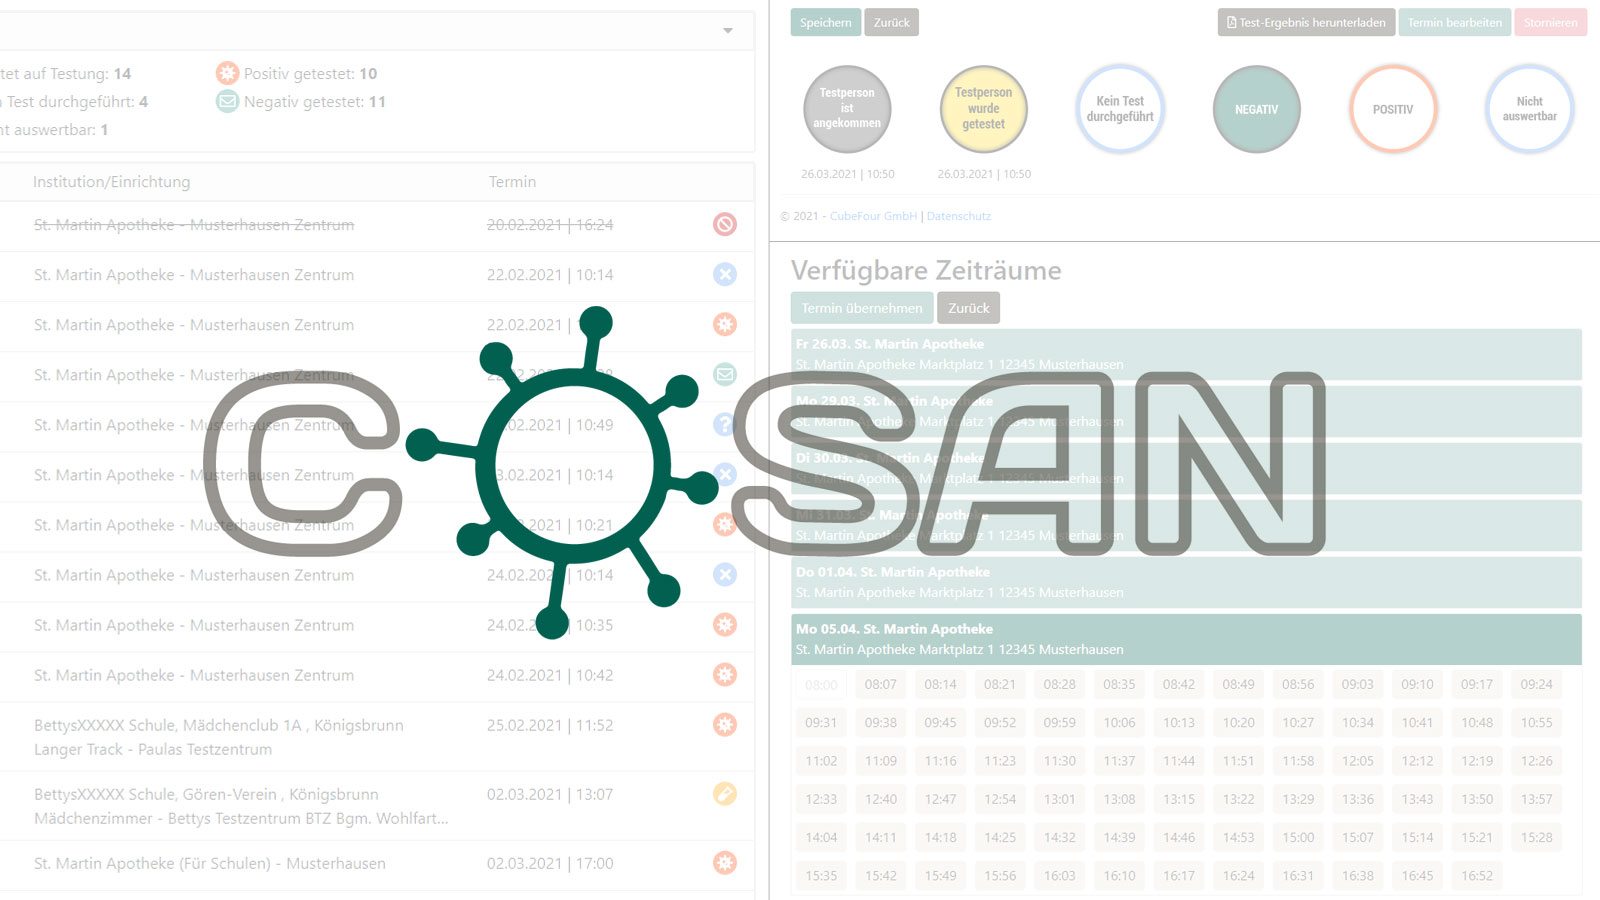
Task: Select the 13:01 time slot
Action: pos(1060,799)
